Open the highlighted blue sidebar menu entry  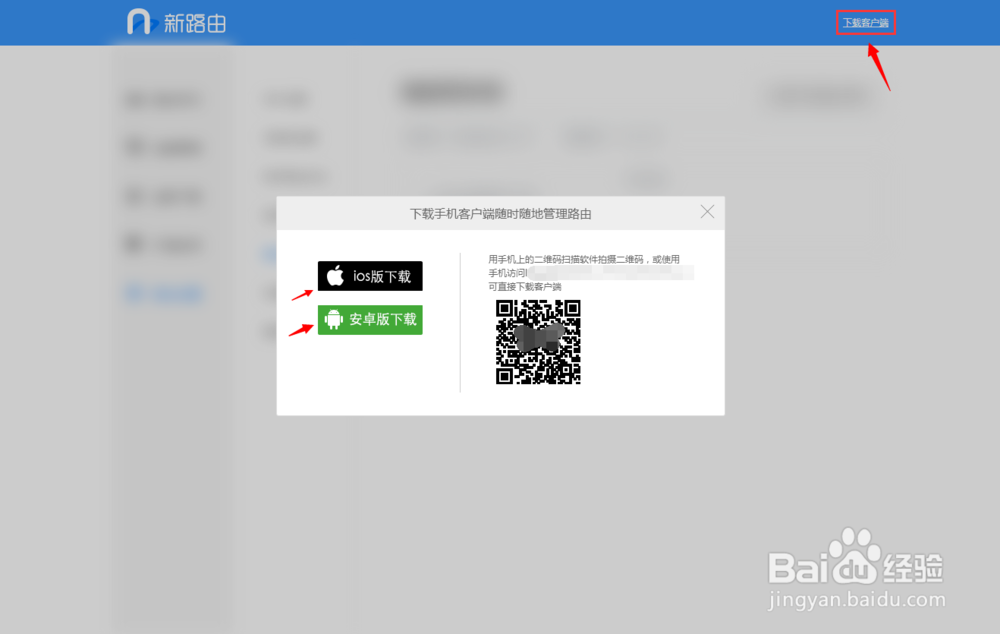tap(165, 292)
